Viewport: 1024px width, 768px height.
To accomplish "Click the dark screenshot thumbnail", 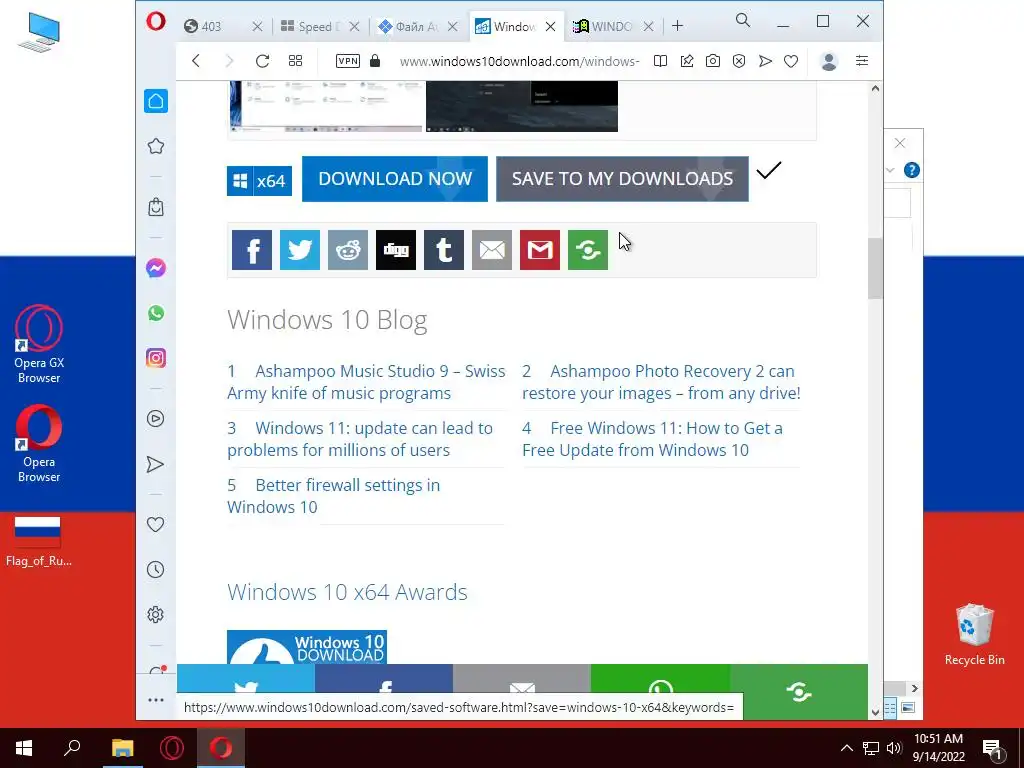I will [522, 106].
